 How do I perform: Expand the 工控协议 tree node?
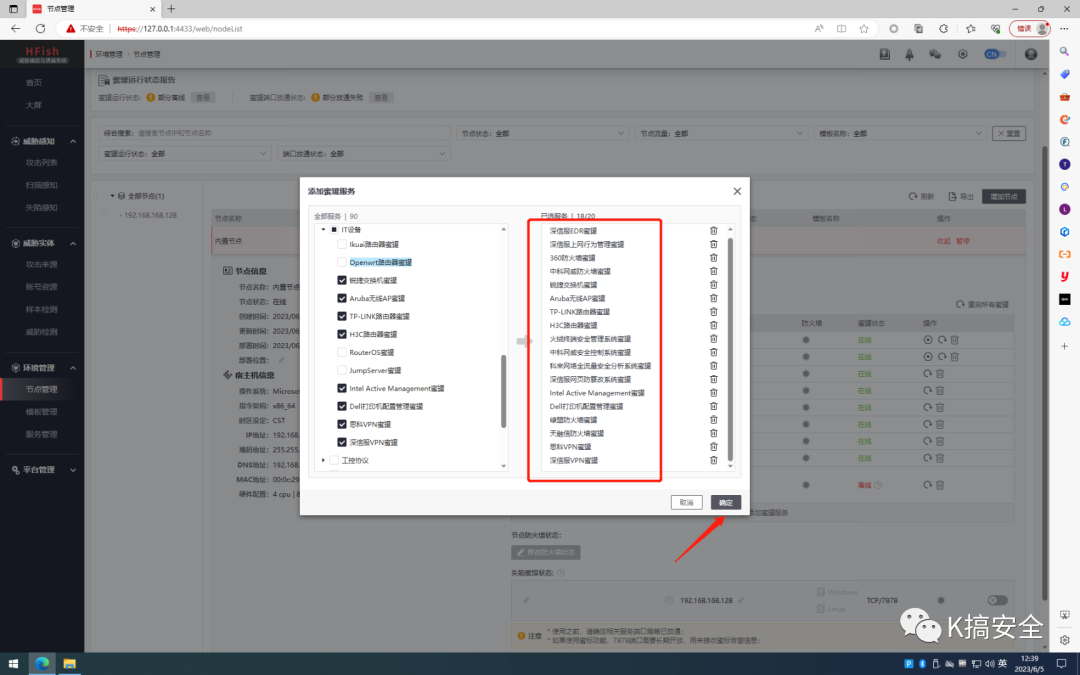coord(323,460)
